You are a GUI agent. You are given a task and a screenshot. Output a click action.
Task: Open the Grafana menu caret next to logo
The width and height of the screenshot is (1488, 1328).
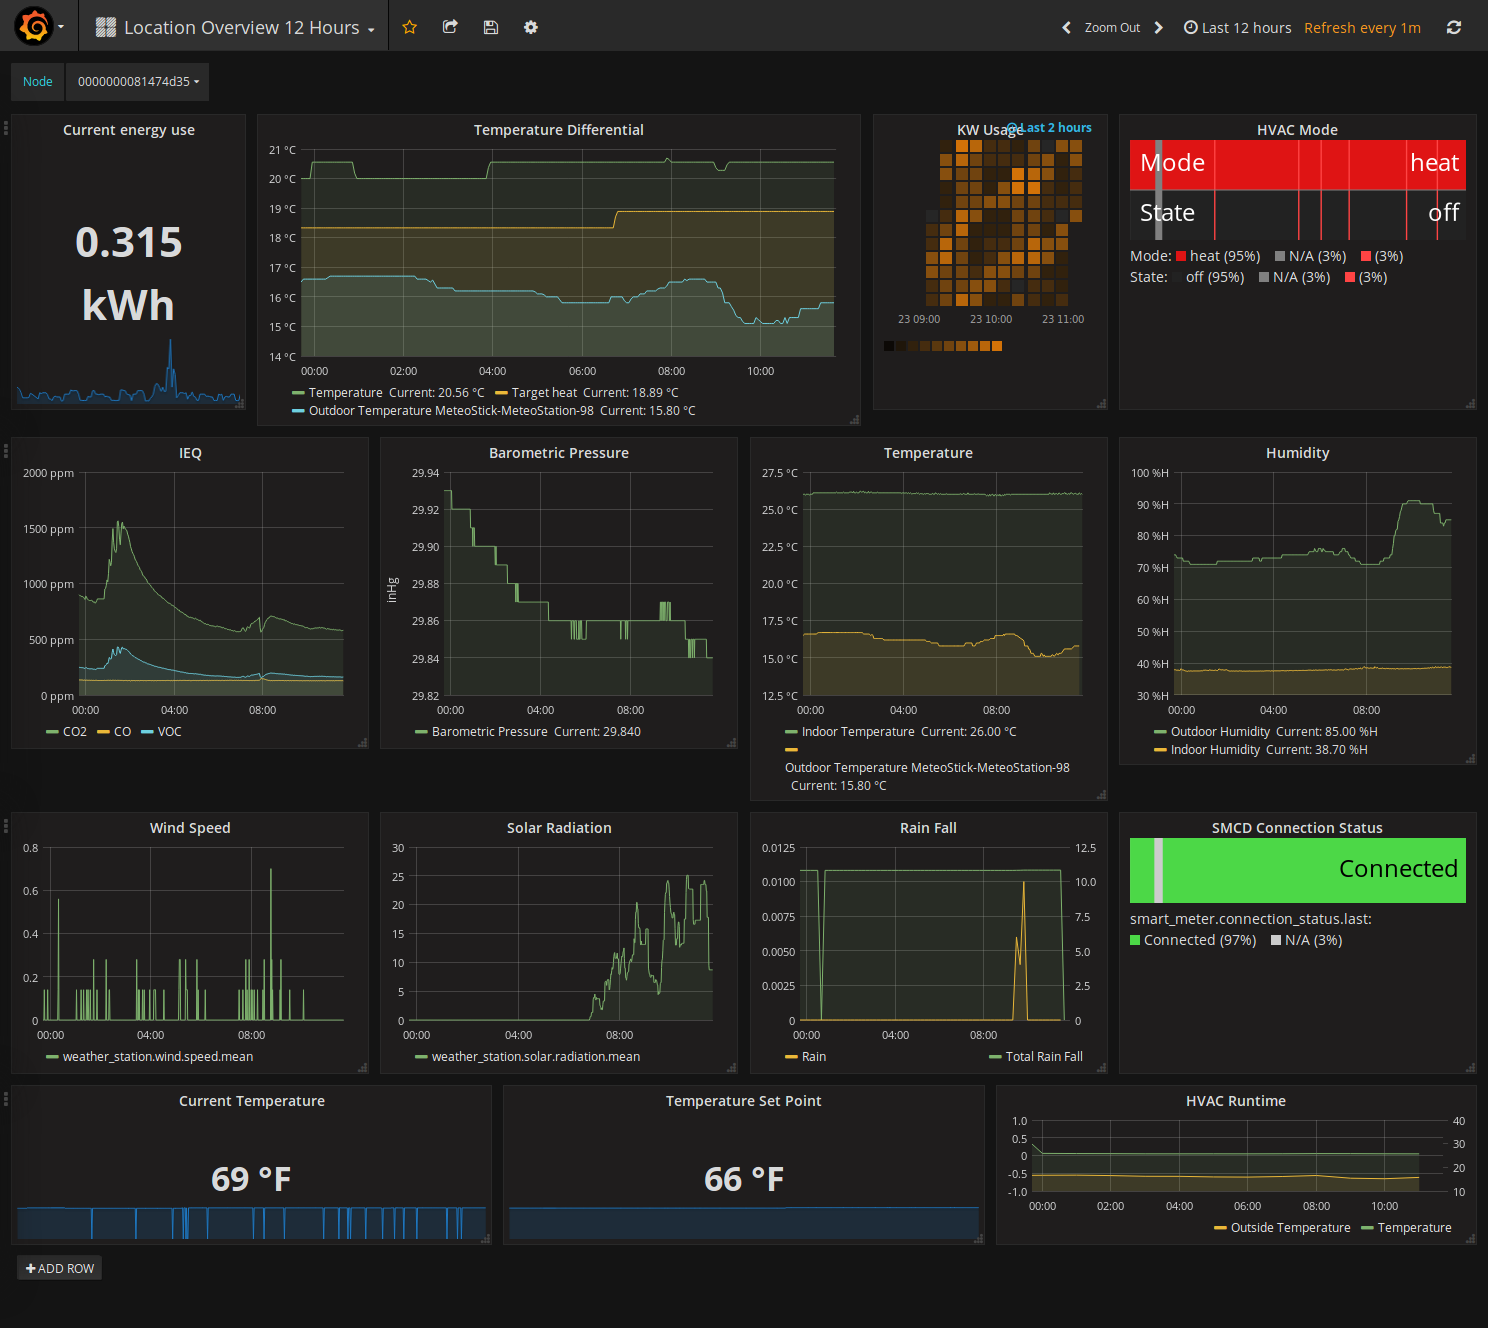(x=61, y=27)
